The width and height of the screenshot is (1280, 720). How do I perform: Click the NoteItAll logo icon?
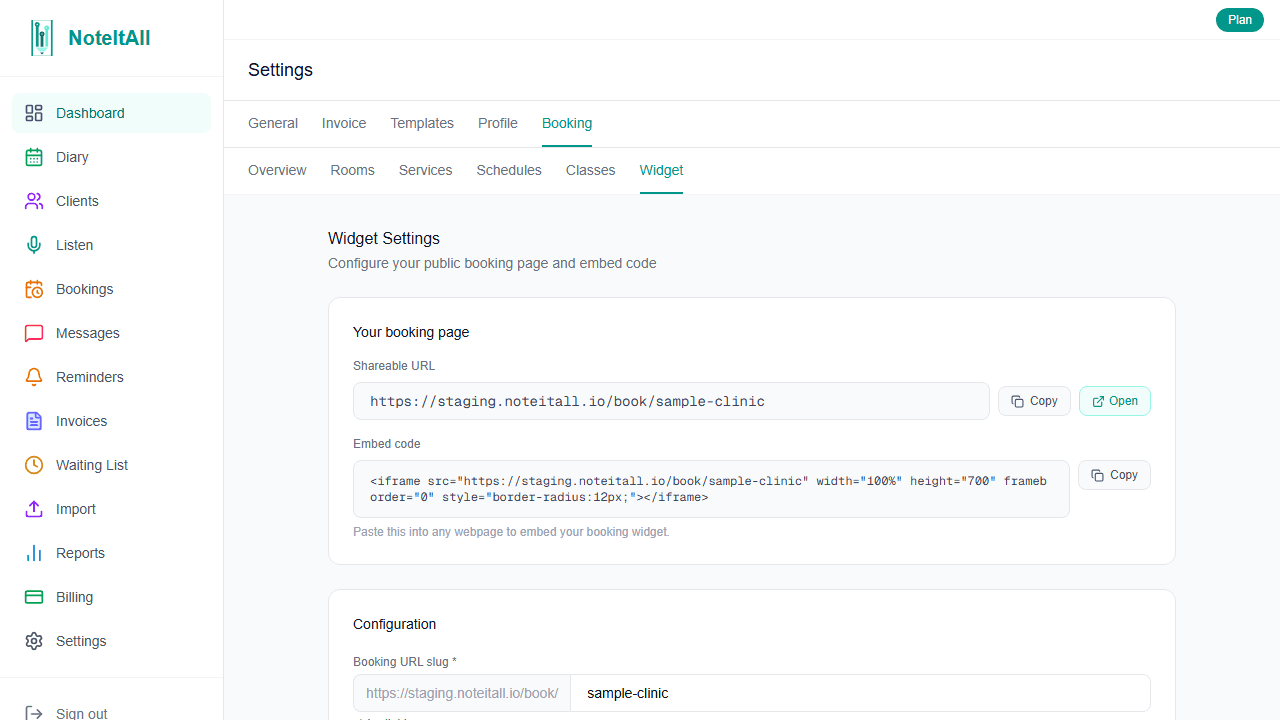coord(41,38)
